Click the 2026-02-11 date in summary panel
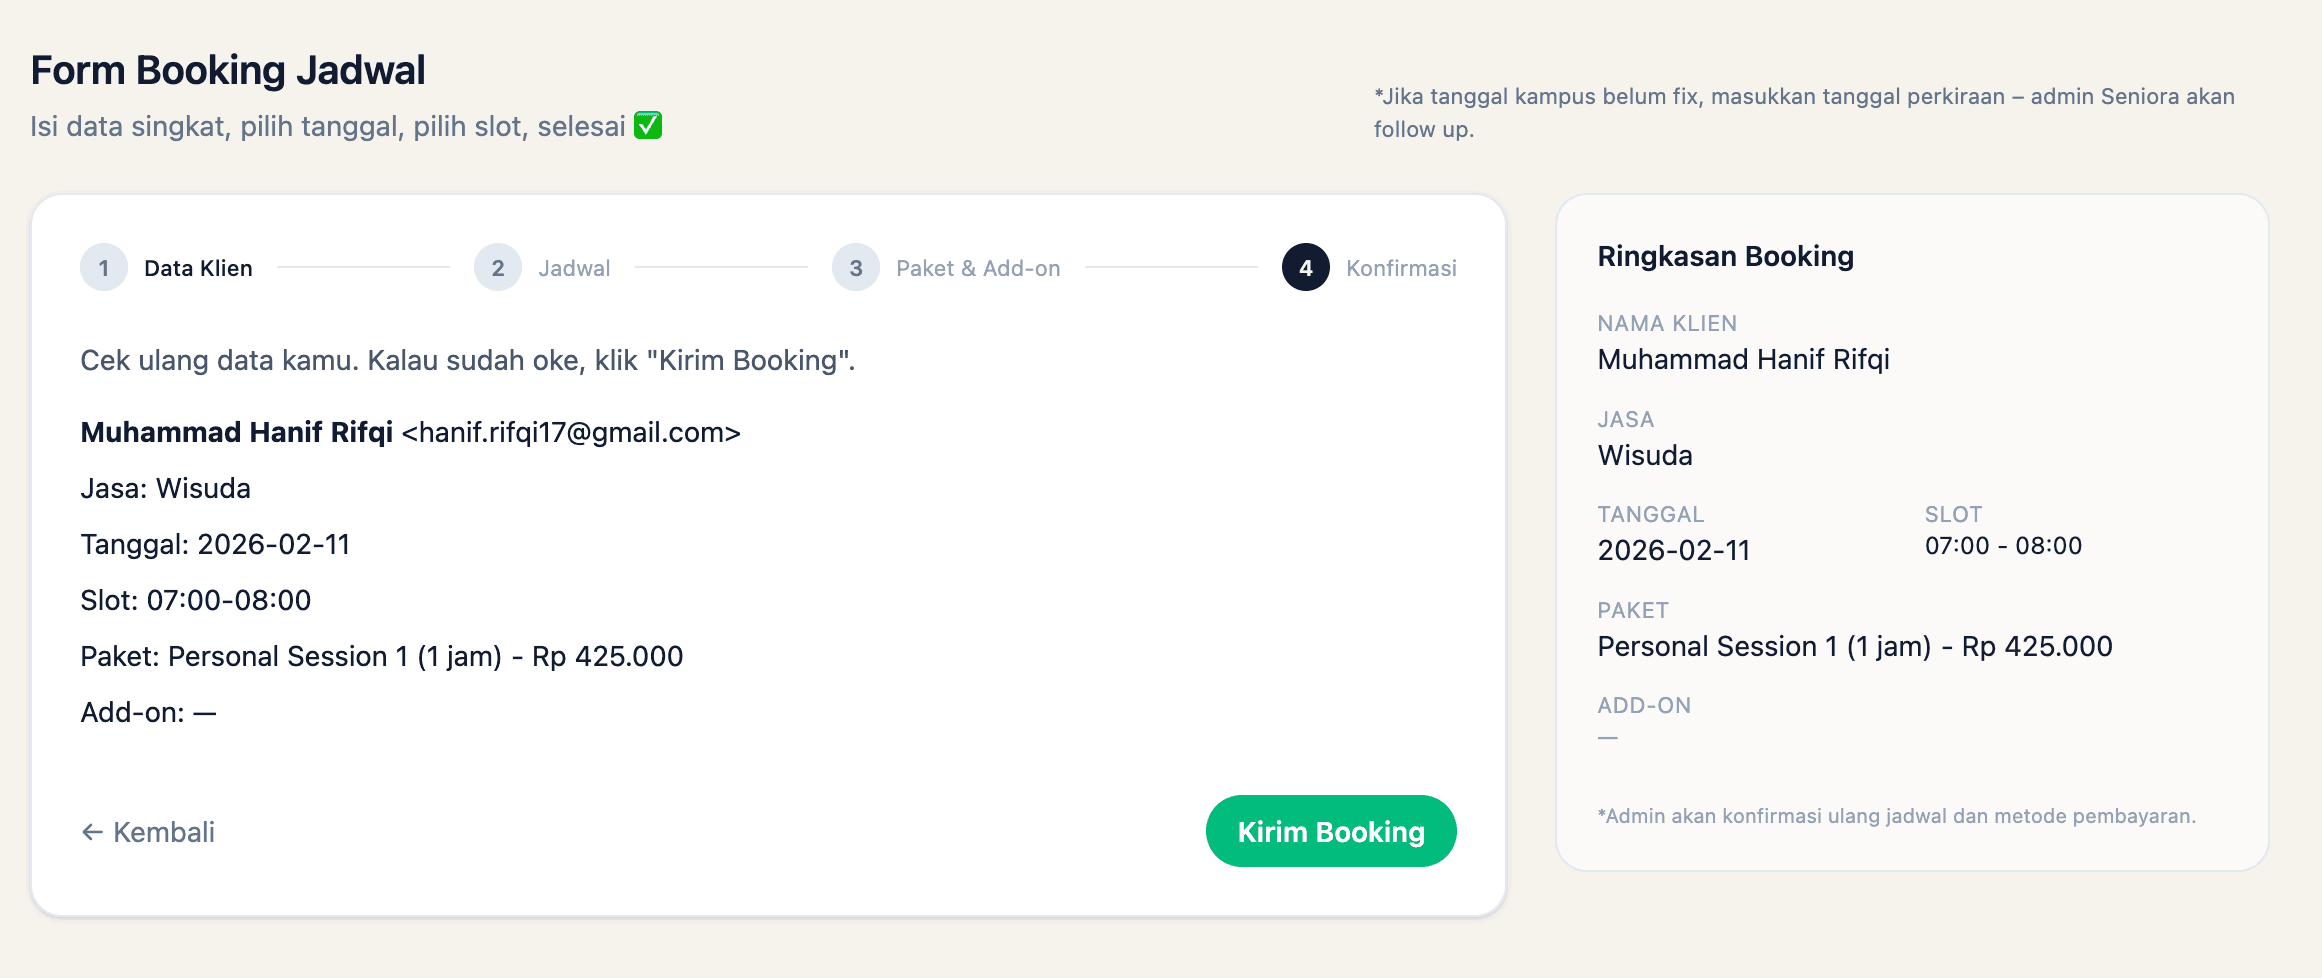 click(1673, 550)
